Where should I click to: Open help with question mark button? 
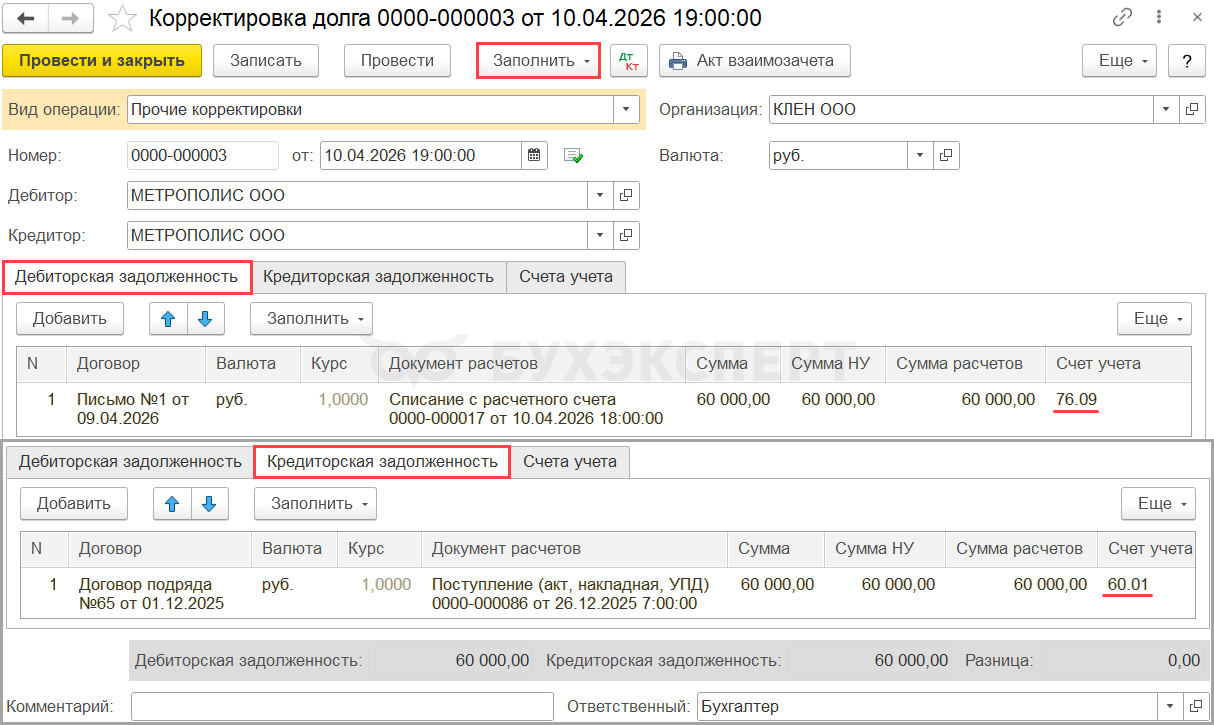1186,61
